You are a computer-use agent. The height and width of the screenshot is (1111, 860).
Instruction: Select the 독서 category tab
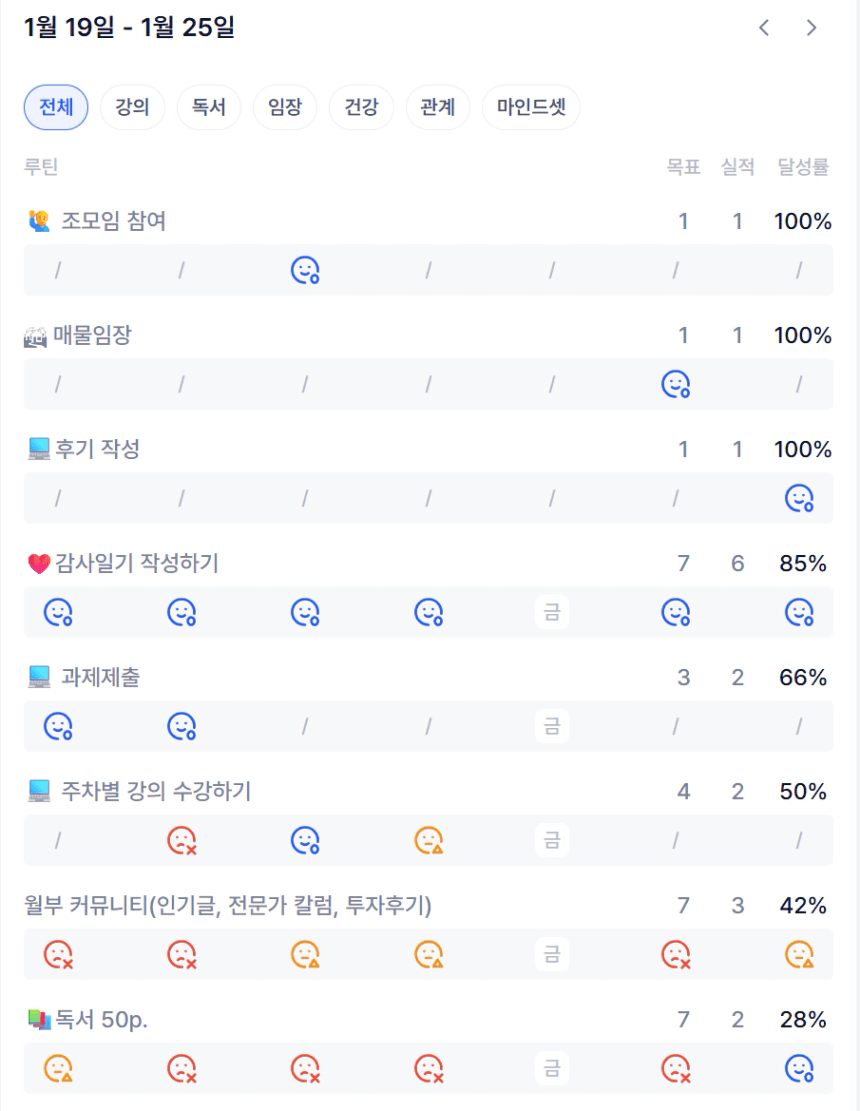pyautogui.click(x=209, y=107)
